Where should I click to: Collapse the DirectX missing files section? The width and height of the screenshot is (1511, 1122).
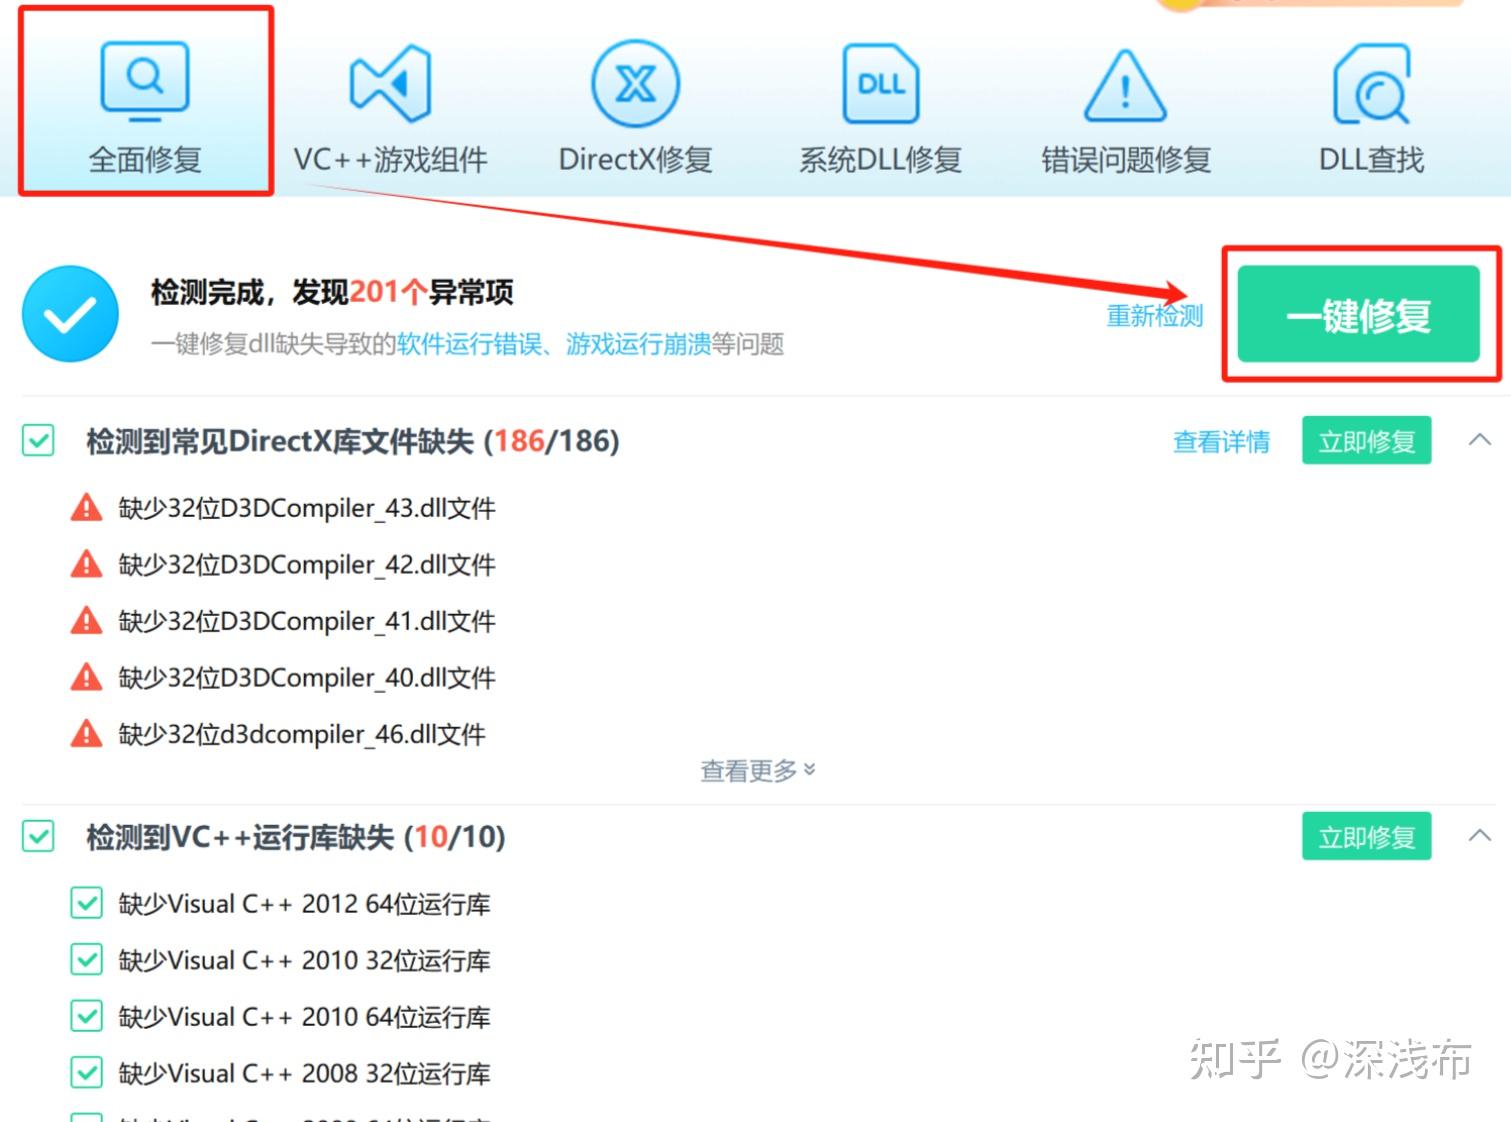tap(1478, 440)
